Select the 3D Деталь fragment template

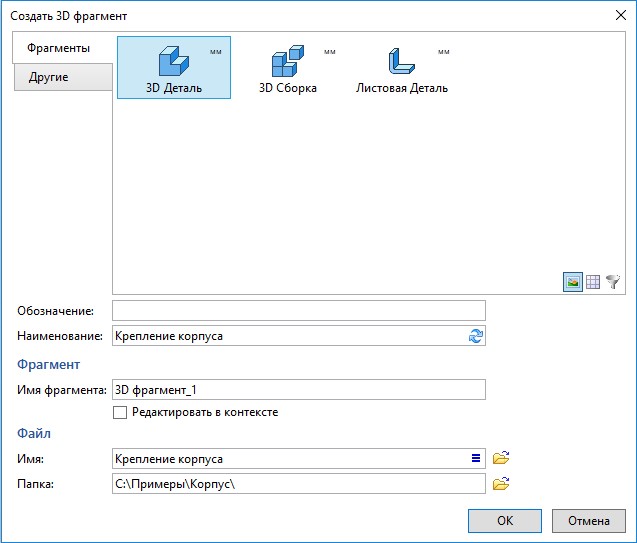(174, 67)
